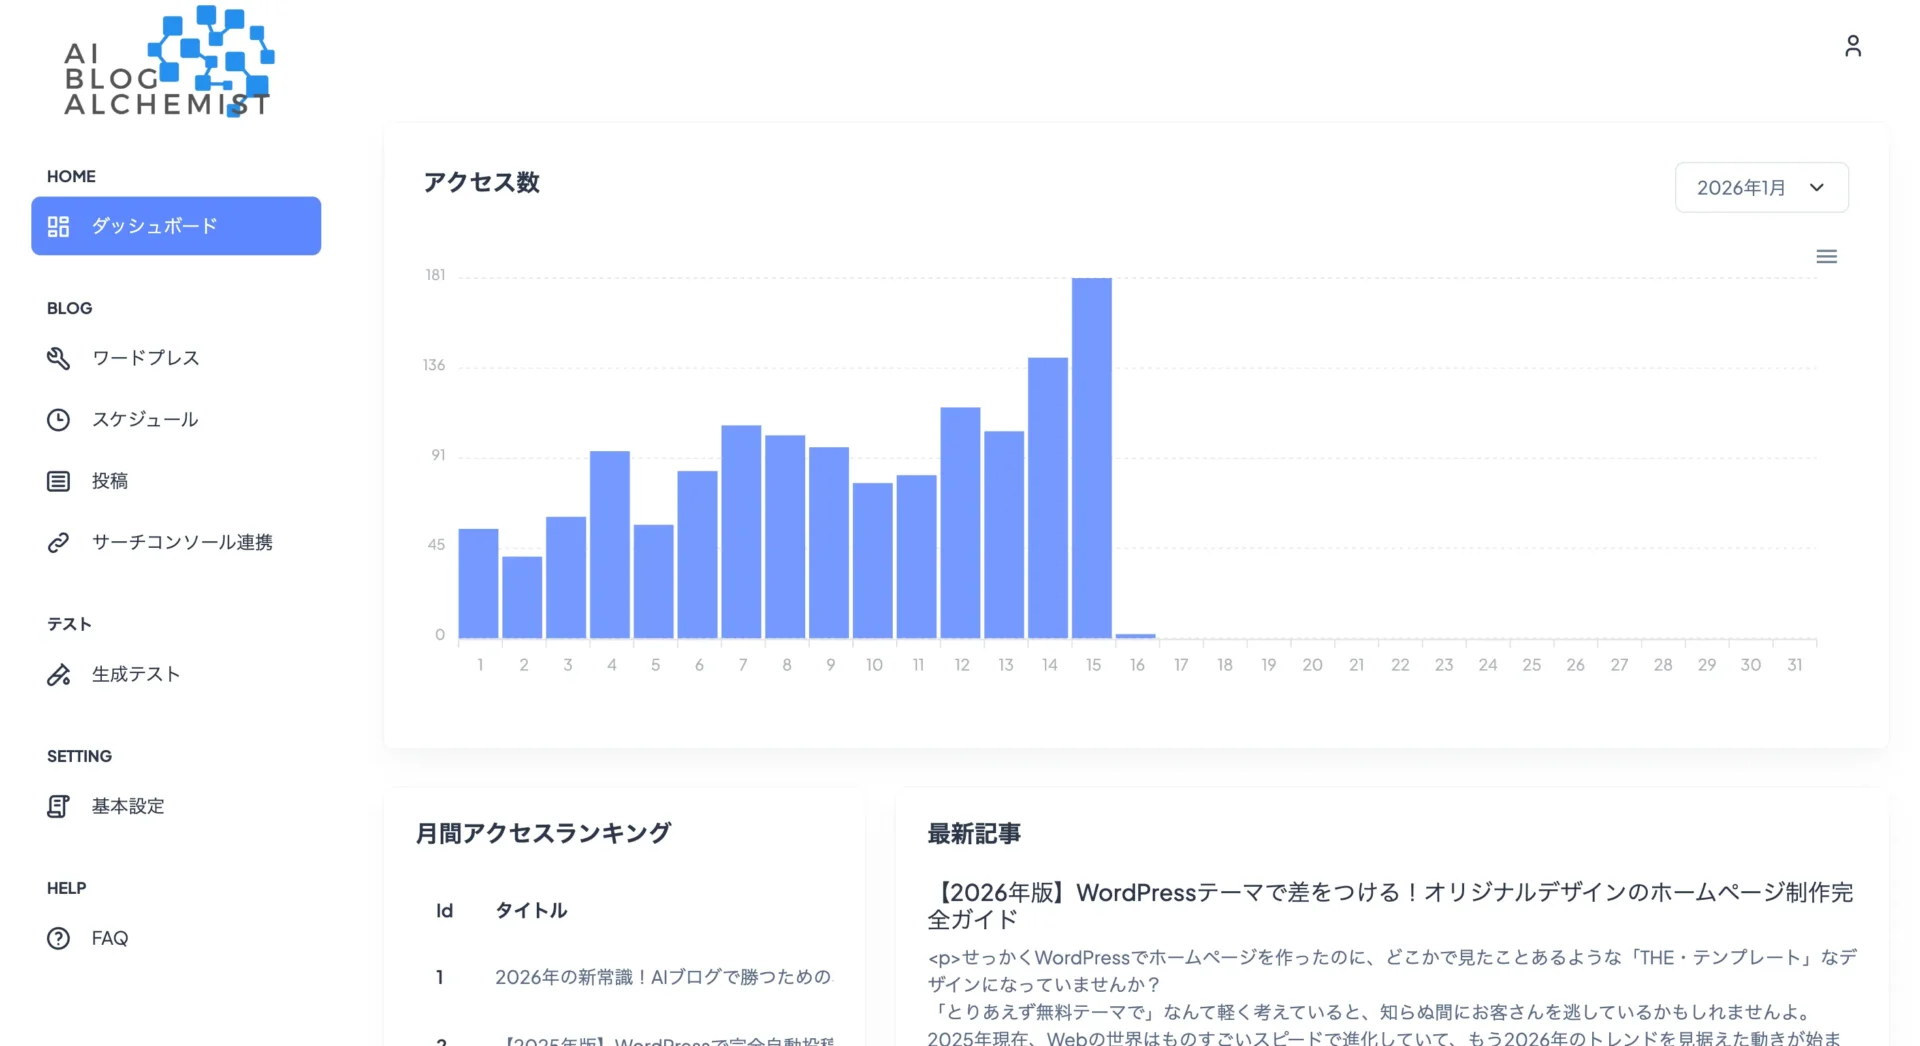This screenshot has height=1046, width=1920.
Task: Click the AI Blog Alchemist logo
Action: 167,63
